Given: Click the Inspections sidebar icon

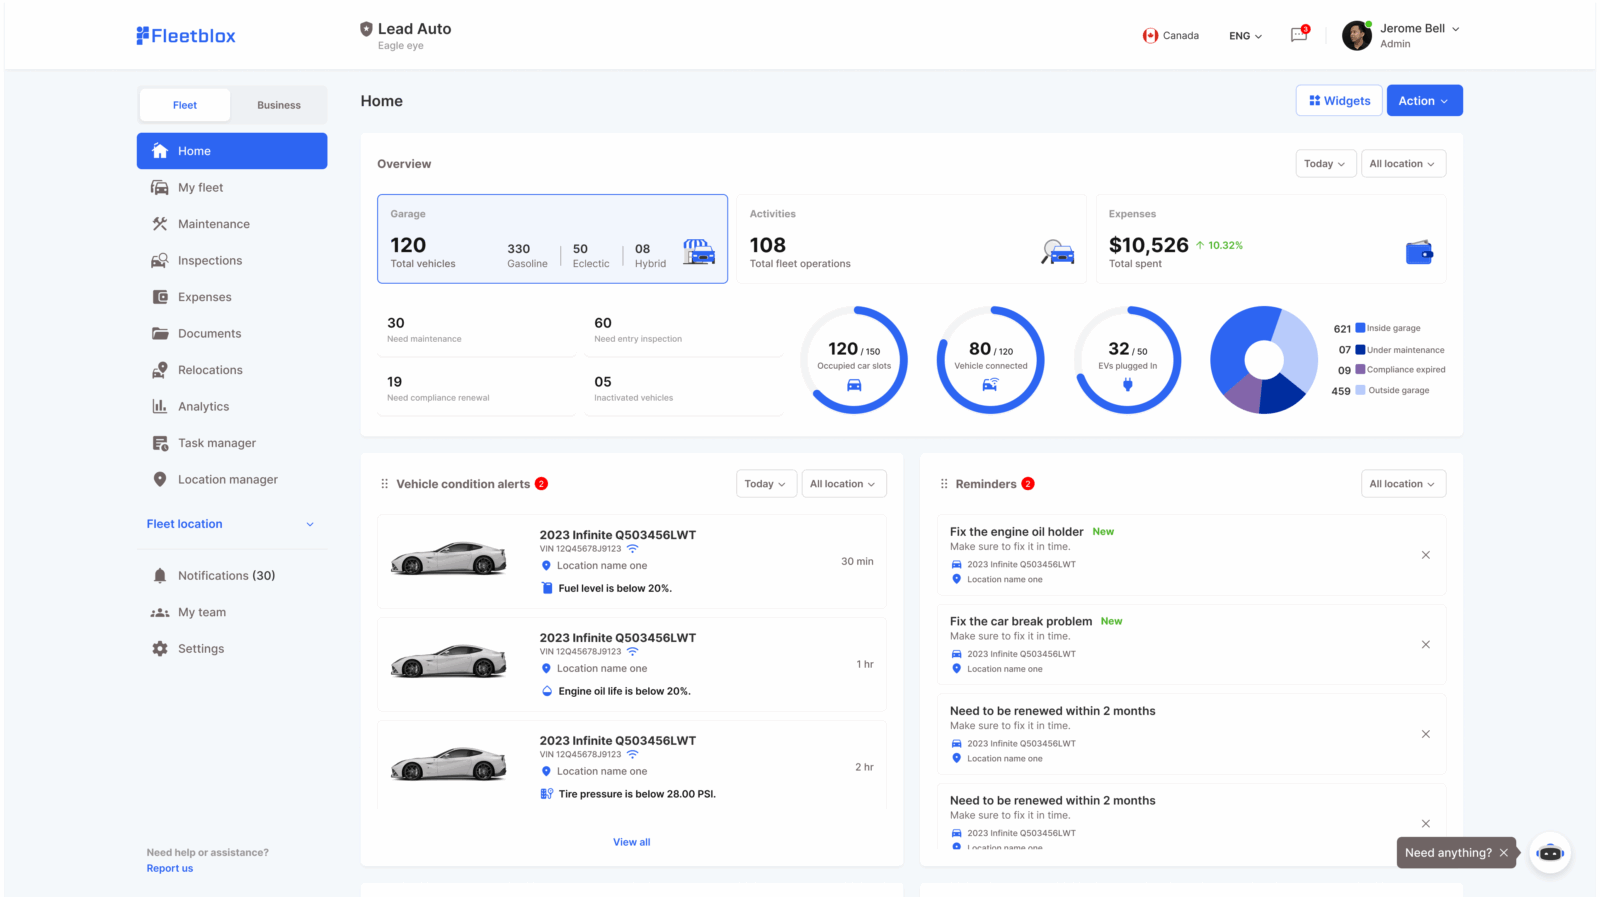Looking at the screenshot, I should pos(160,260).
